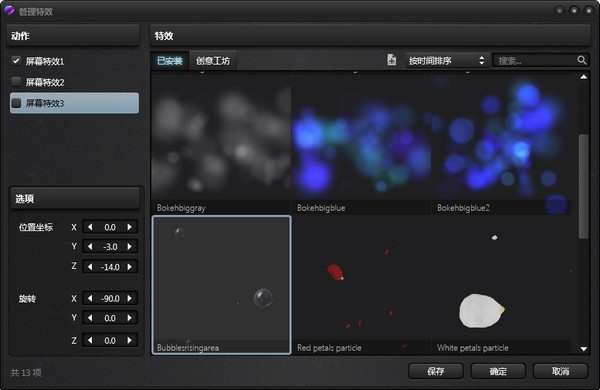Click the search magnifier icon
This screenshot has width=600, height=390.
(582, 60)
